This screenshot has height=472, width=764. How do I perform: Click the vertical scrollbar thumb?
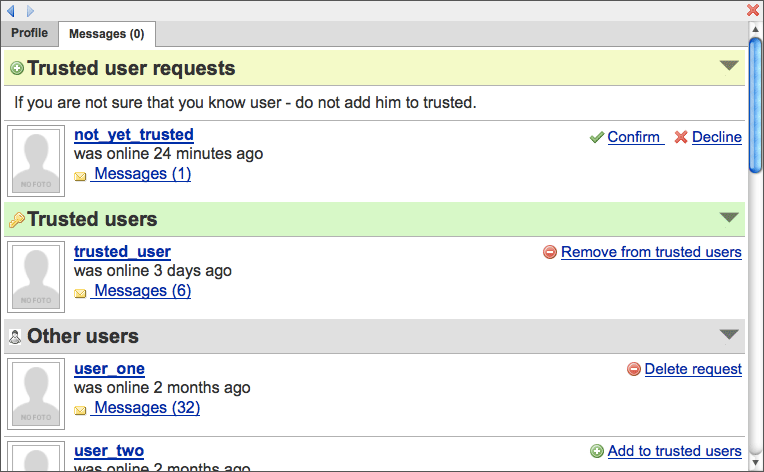tap(756, 100)
